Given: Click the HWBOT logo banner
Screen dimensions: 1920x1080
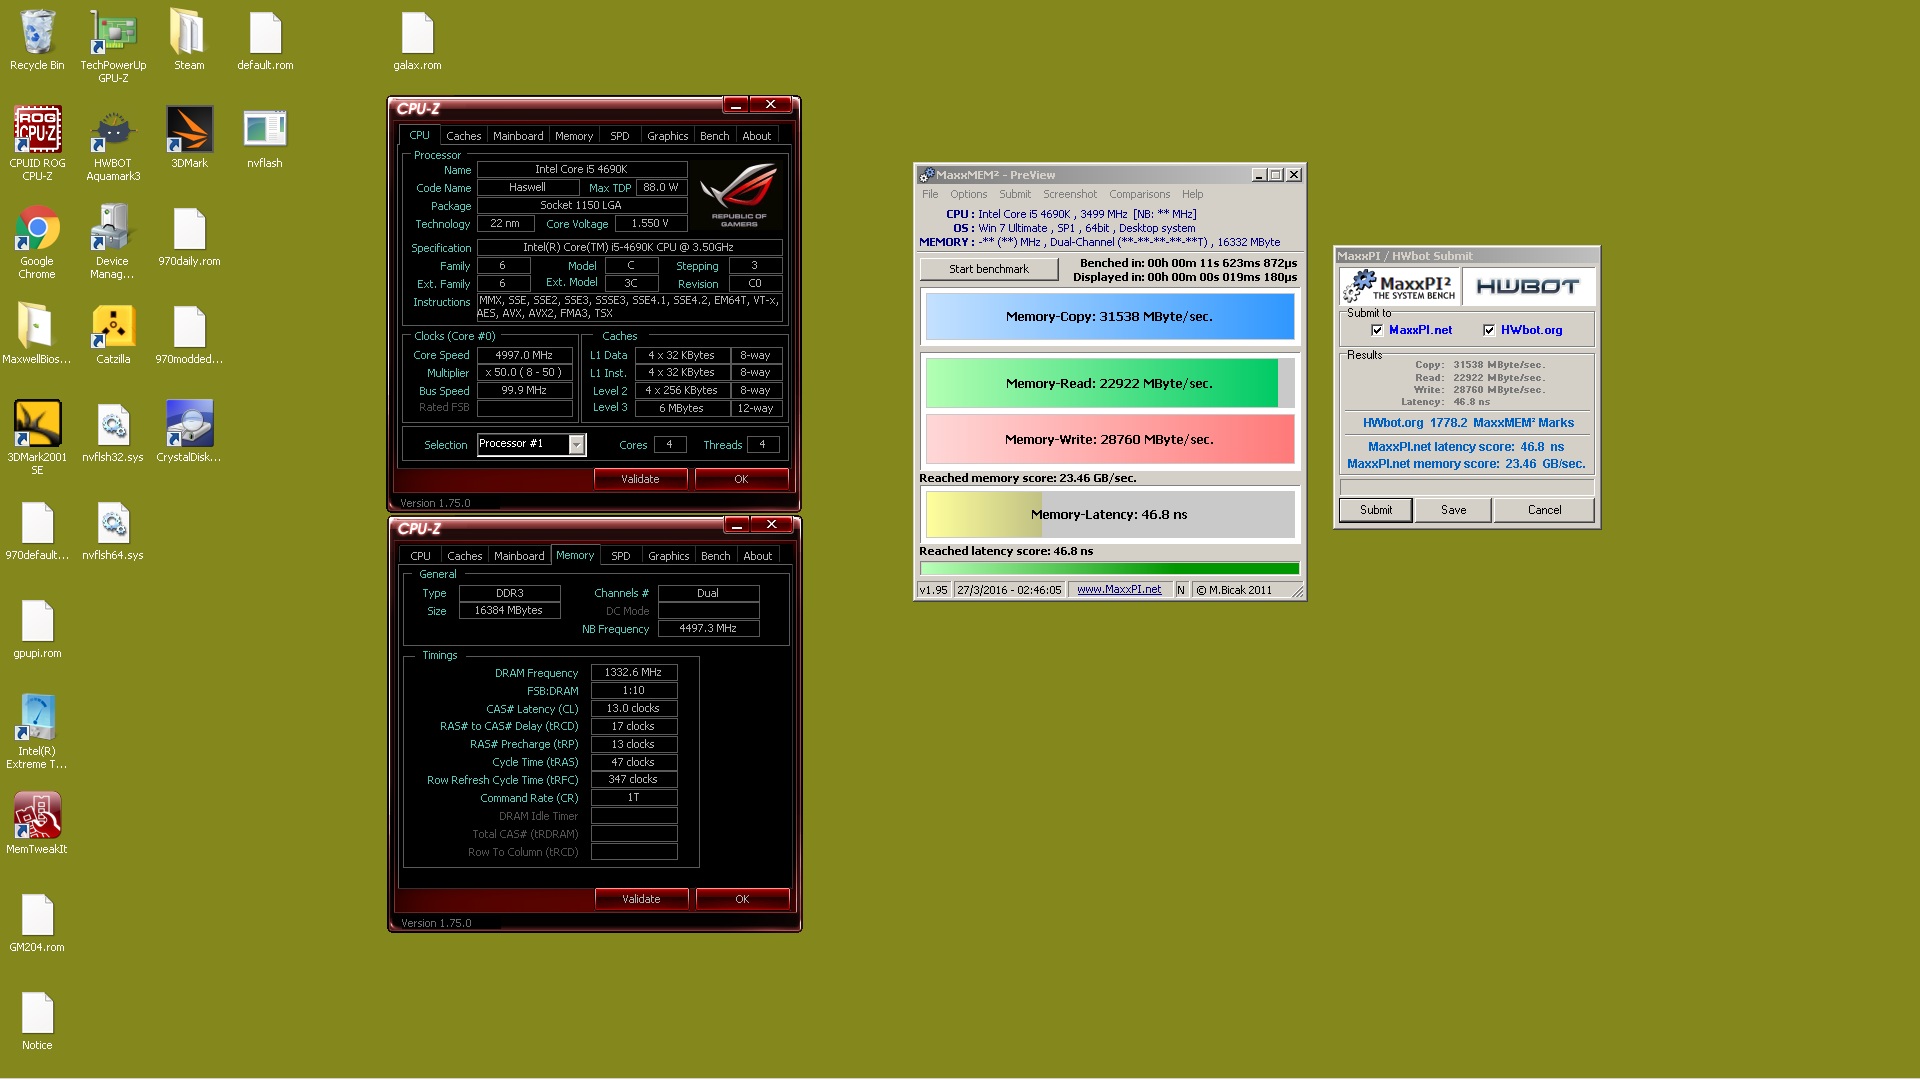Looking at the screenshot, I should point(1527,287).
